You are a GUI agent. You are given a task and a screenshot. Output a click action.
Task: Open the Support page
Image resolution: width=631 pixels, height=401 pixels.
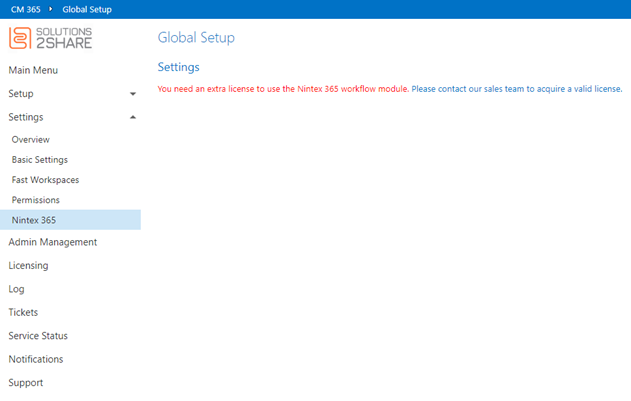(26, 382)
